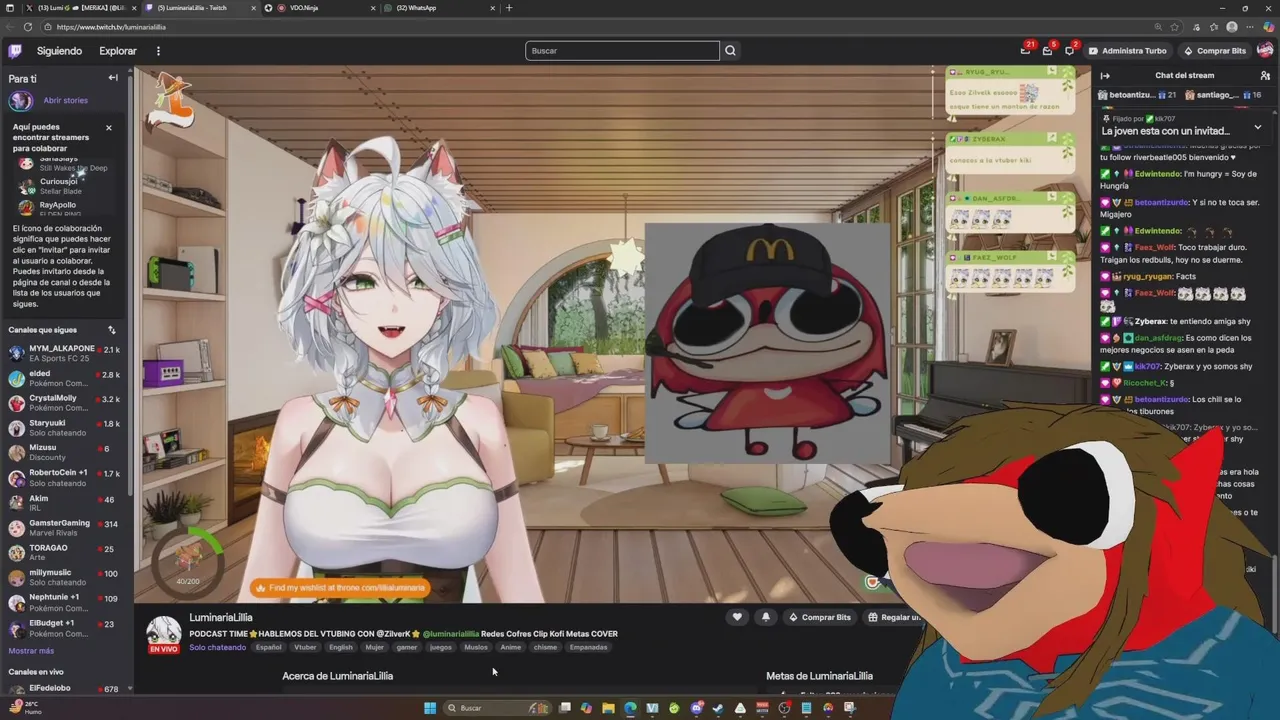
Task: Open the chat community users icon
Action: point(1265,76)
